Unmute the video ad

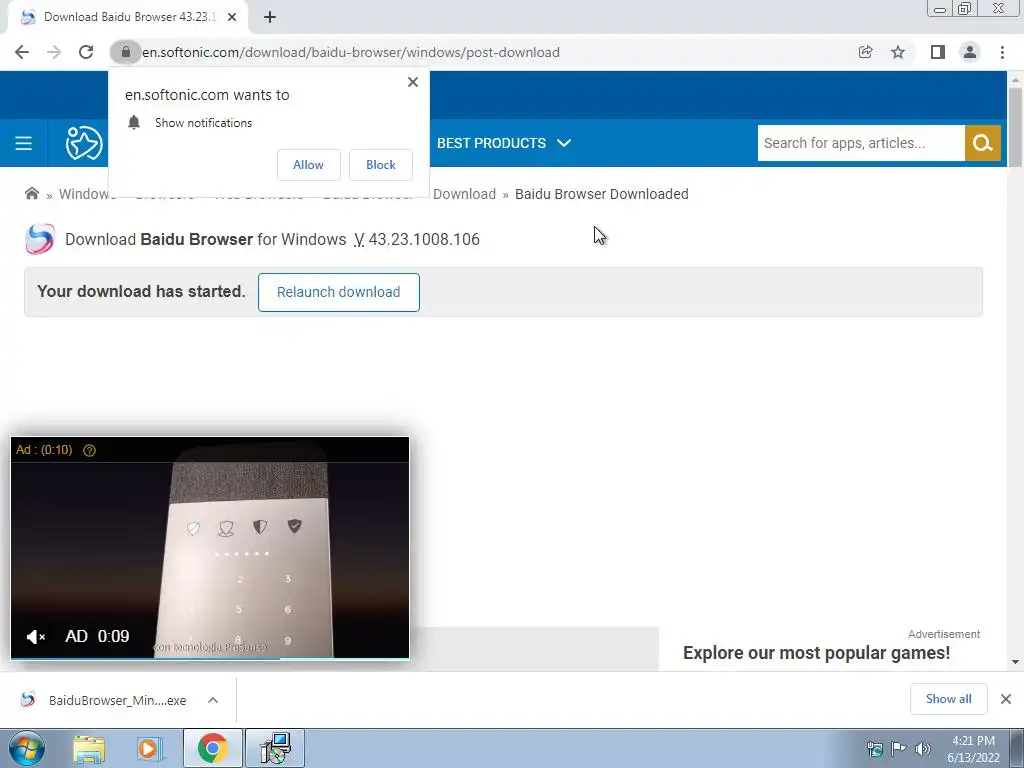point(35,636)
